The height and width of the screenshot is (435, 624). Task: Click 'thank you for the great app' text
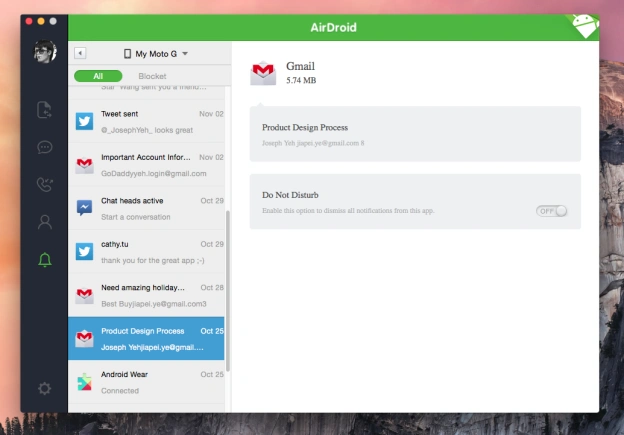152,260
